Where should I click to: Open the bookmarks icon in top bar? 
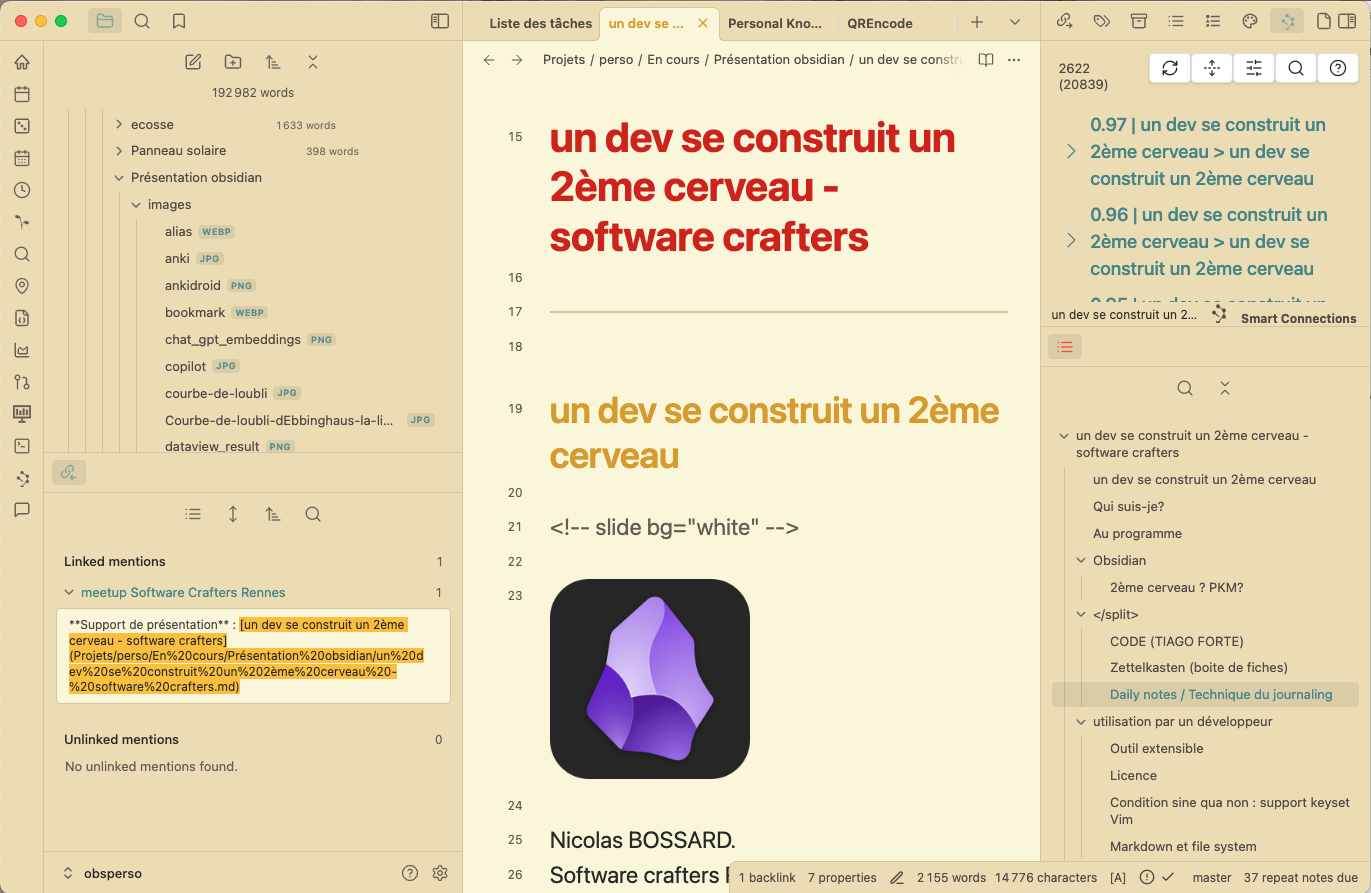click(179, 21)
